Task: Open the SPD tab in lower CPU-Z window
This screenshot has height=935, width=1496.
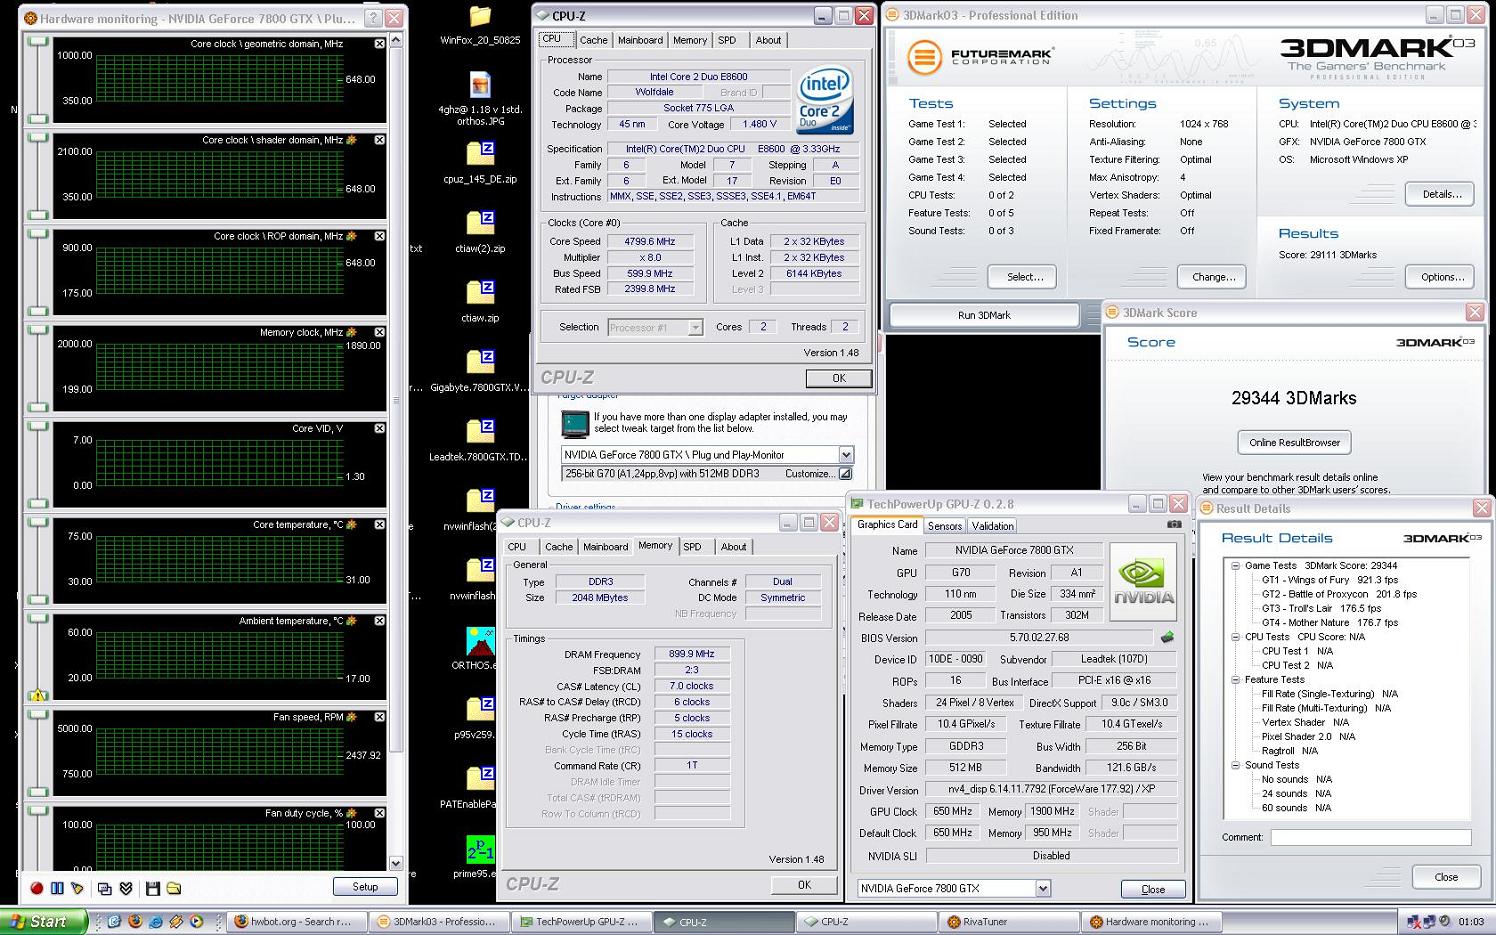Action: [x=692, y=547]
